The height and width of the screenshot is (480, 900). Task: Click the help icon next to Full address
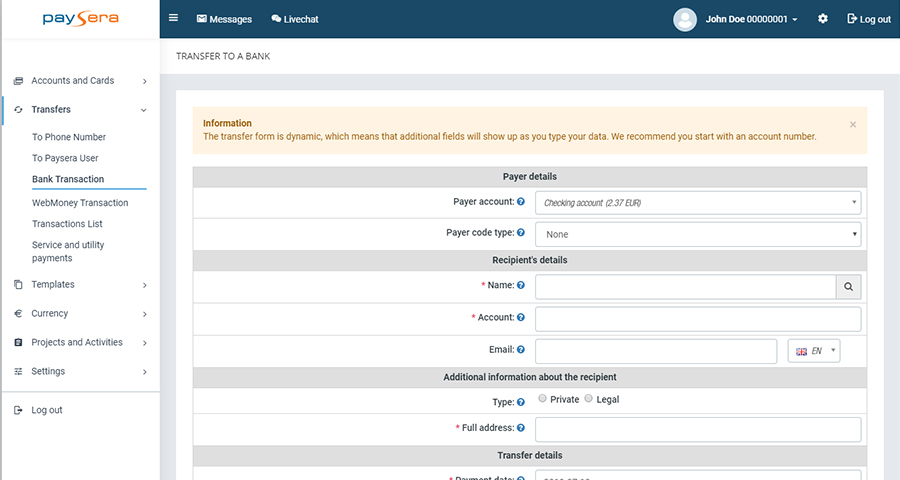(x=521, y=428)
